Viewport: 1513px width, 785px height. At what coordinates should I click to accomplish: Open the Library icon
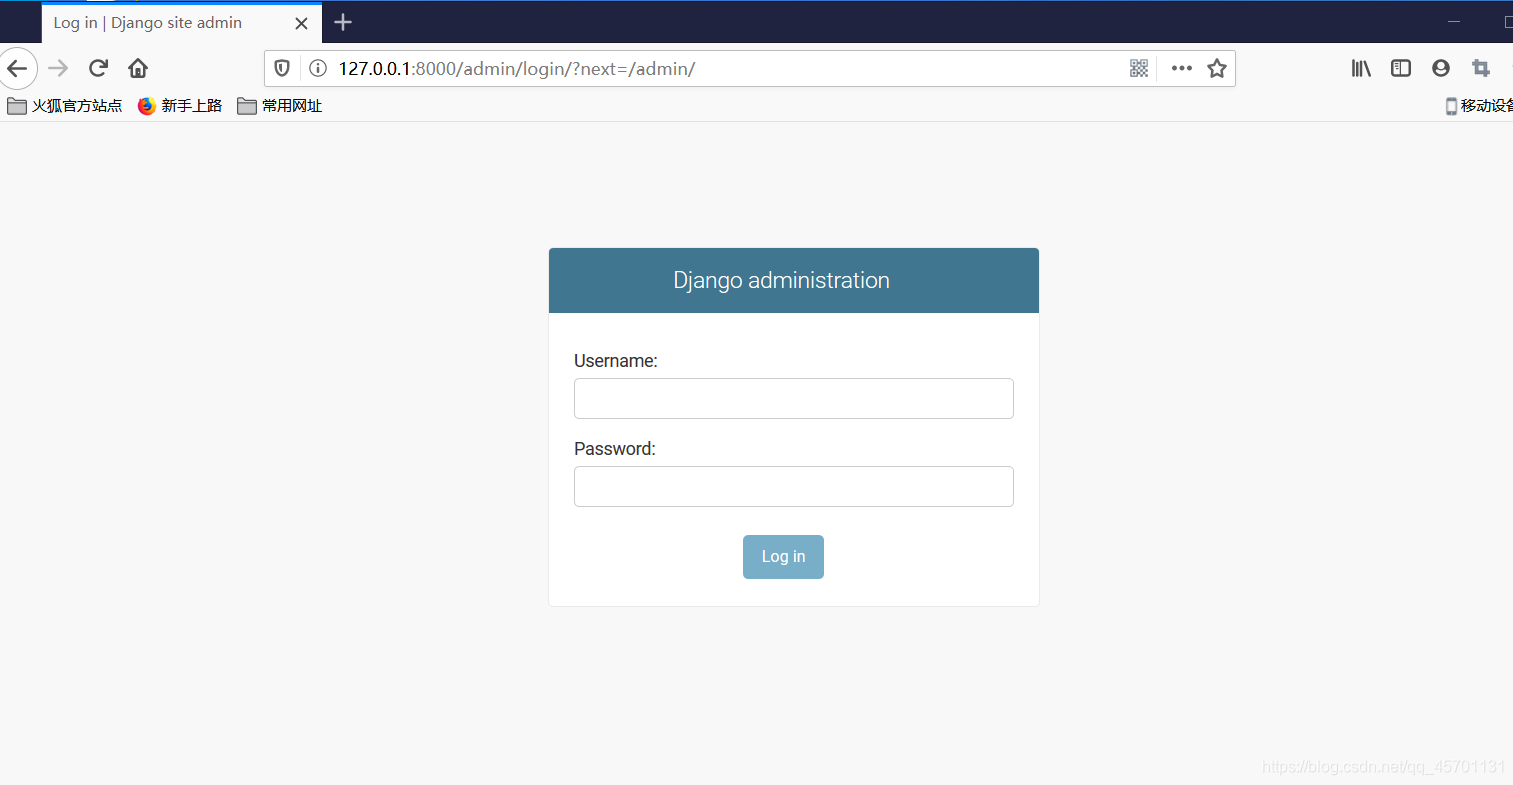pyautogui.click(x=1361, y=68)
